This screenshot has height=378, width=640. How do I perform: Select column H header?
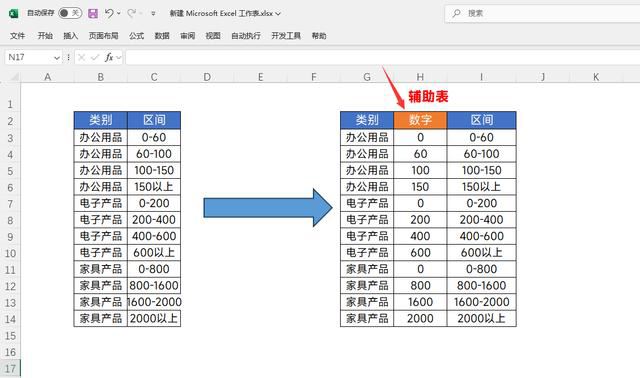point(420,77)
